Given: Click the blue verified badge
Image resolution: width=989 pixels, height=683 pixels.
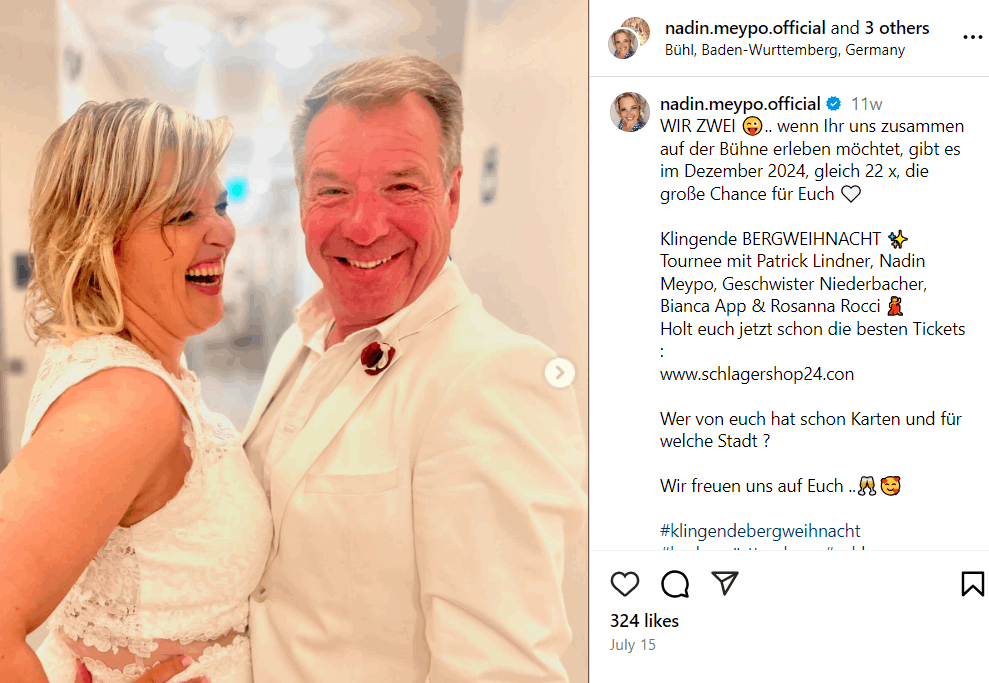Looking at the screenshot, I should click(x=834, y=104).
